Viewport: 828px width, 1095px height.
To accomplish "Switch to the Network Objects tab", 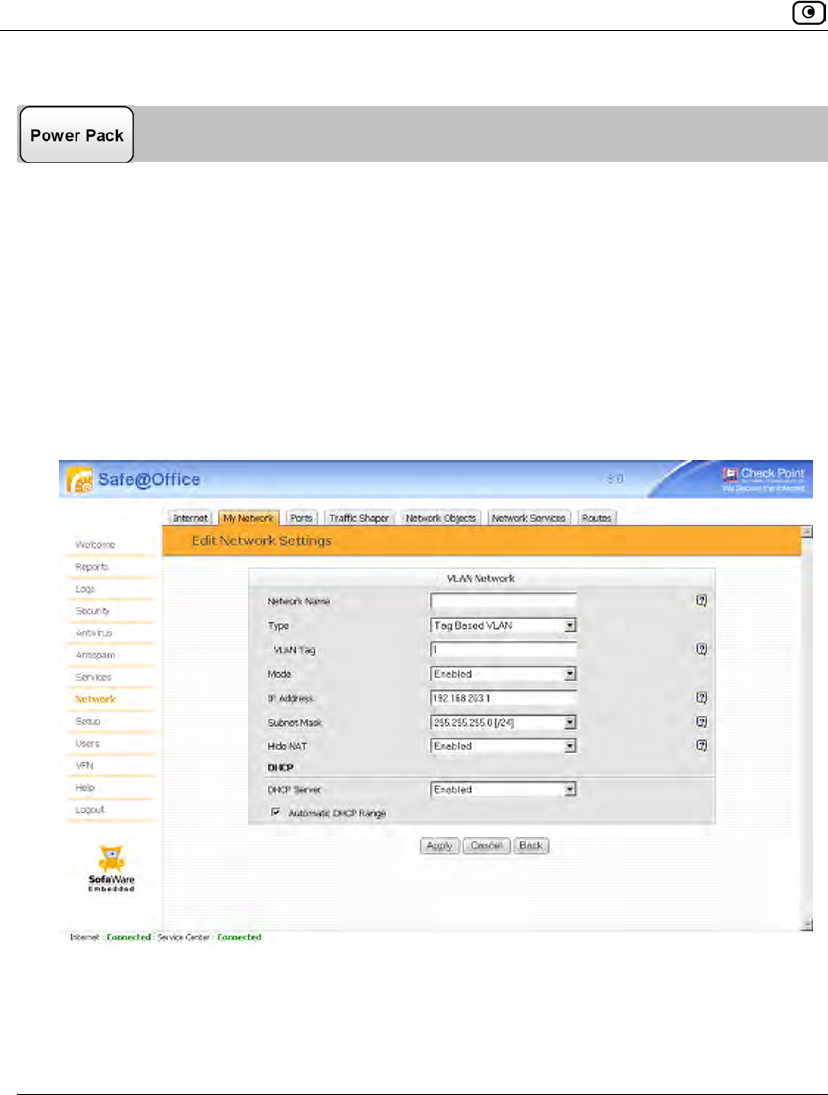I will (441, 518).
